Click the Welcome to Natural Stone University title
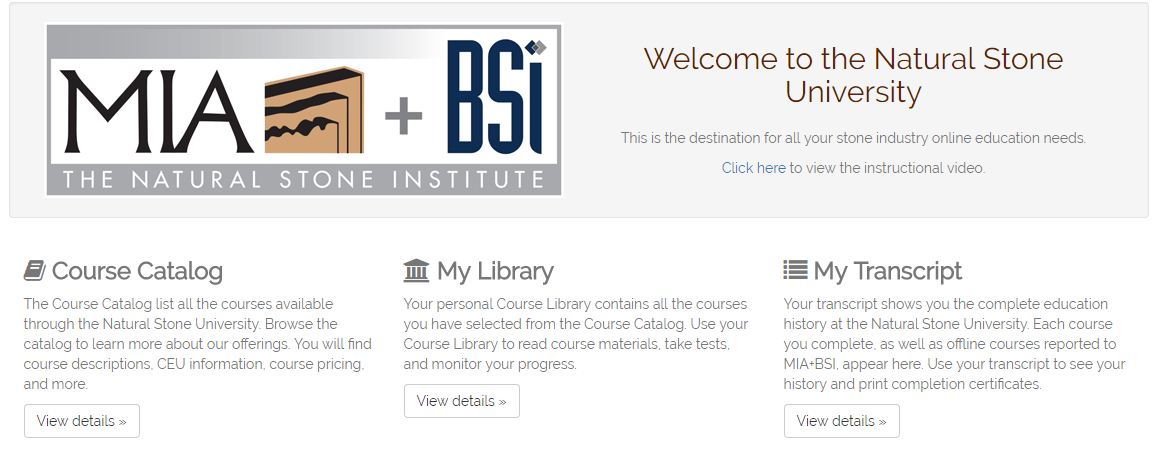Screen dimensions: 1157x466 coord(853,75)
